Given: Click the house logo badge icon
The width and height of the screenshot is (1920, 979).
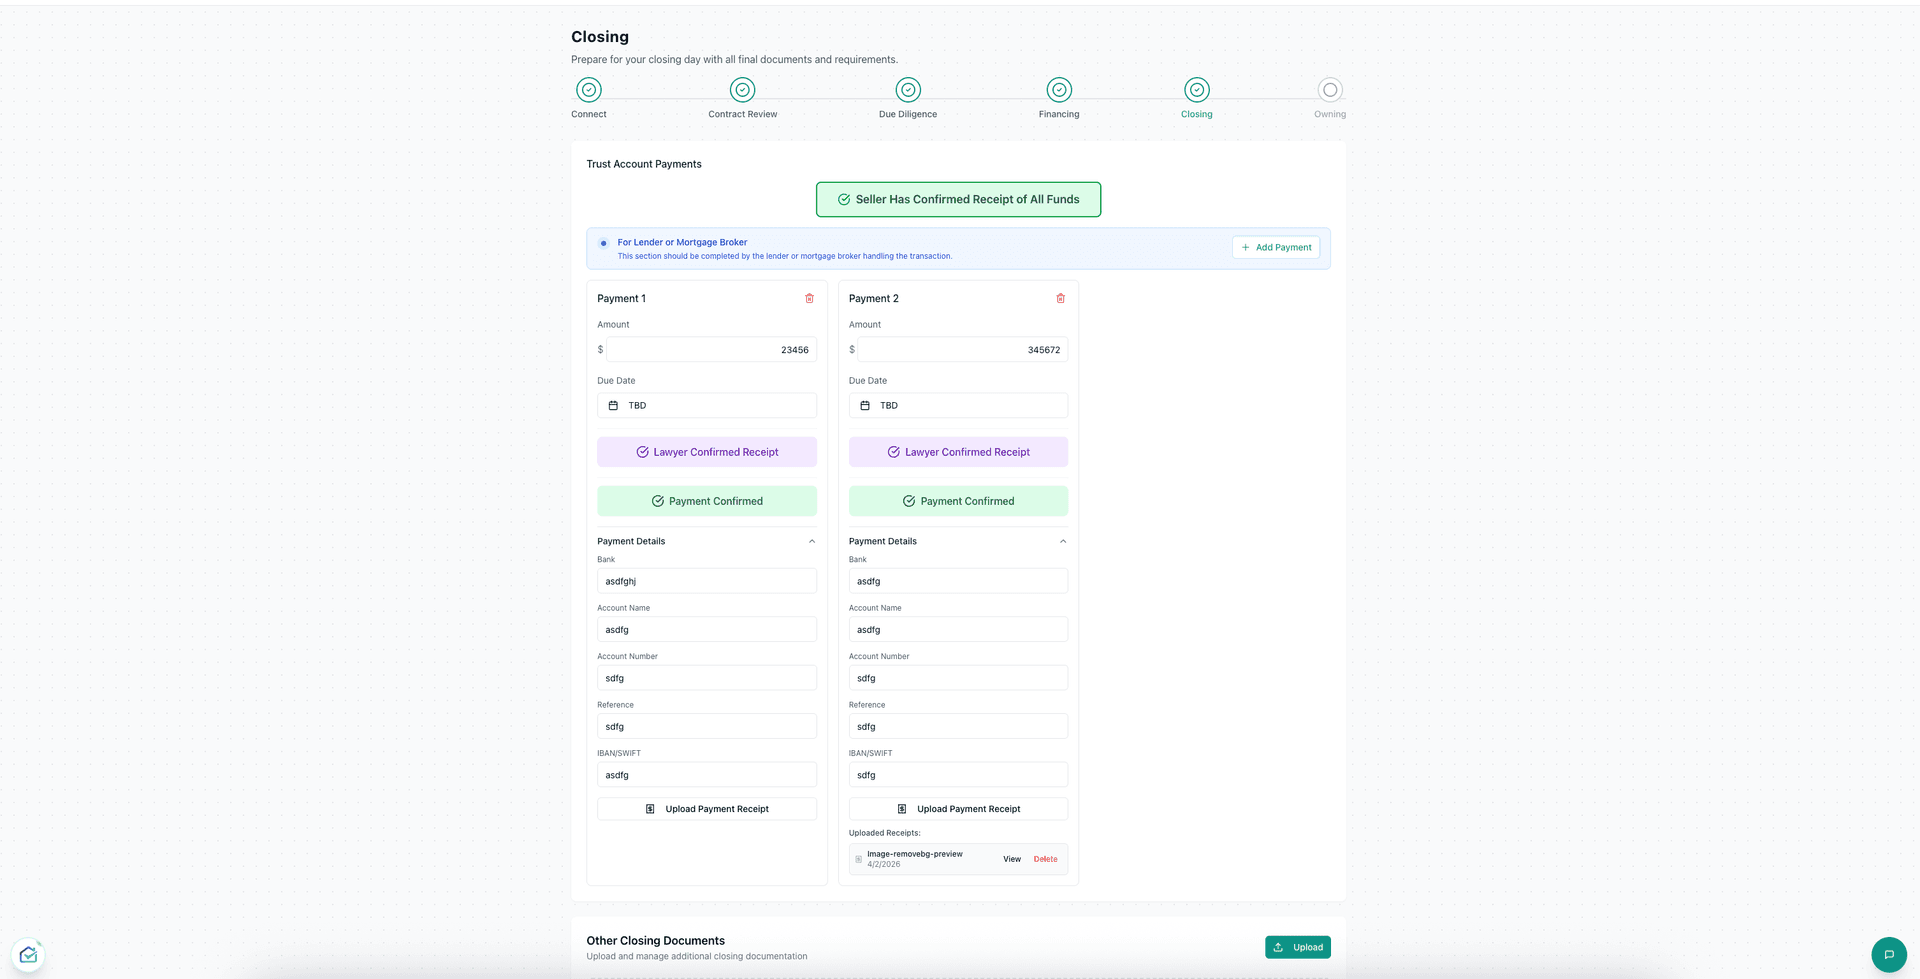Looking at the screenshot, I should click(28, 955).
